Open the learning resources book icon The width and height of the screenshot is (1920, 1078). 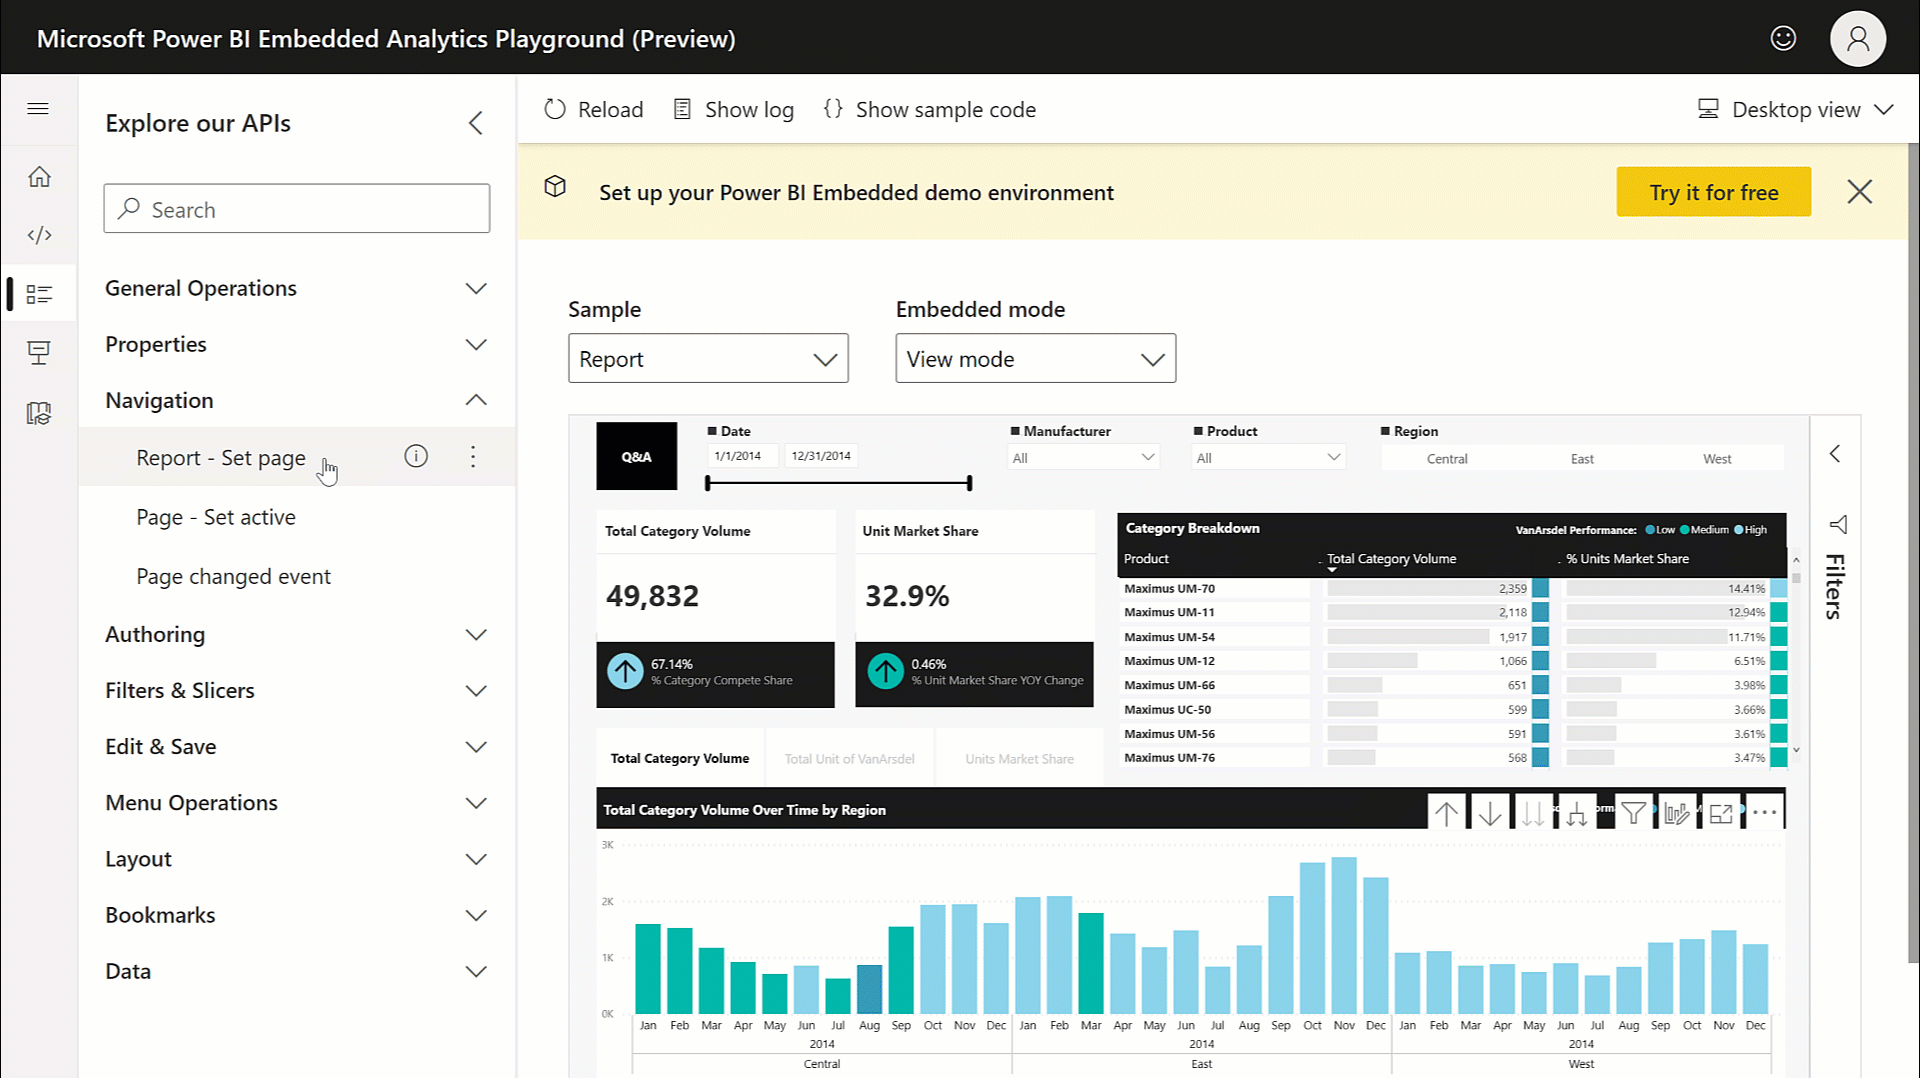[x=39, y=412]
